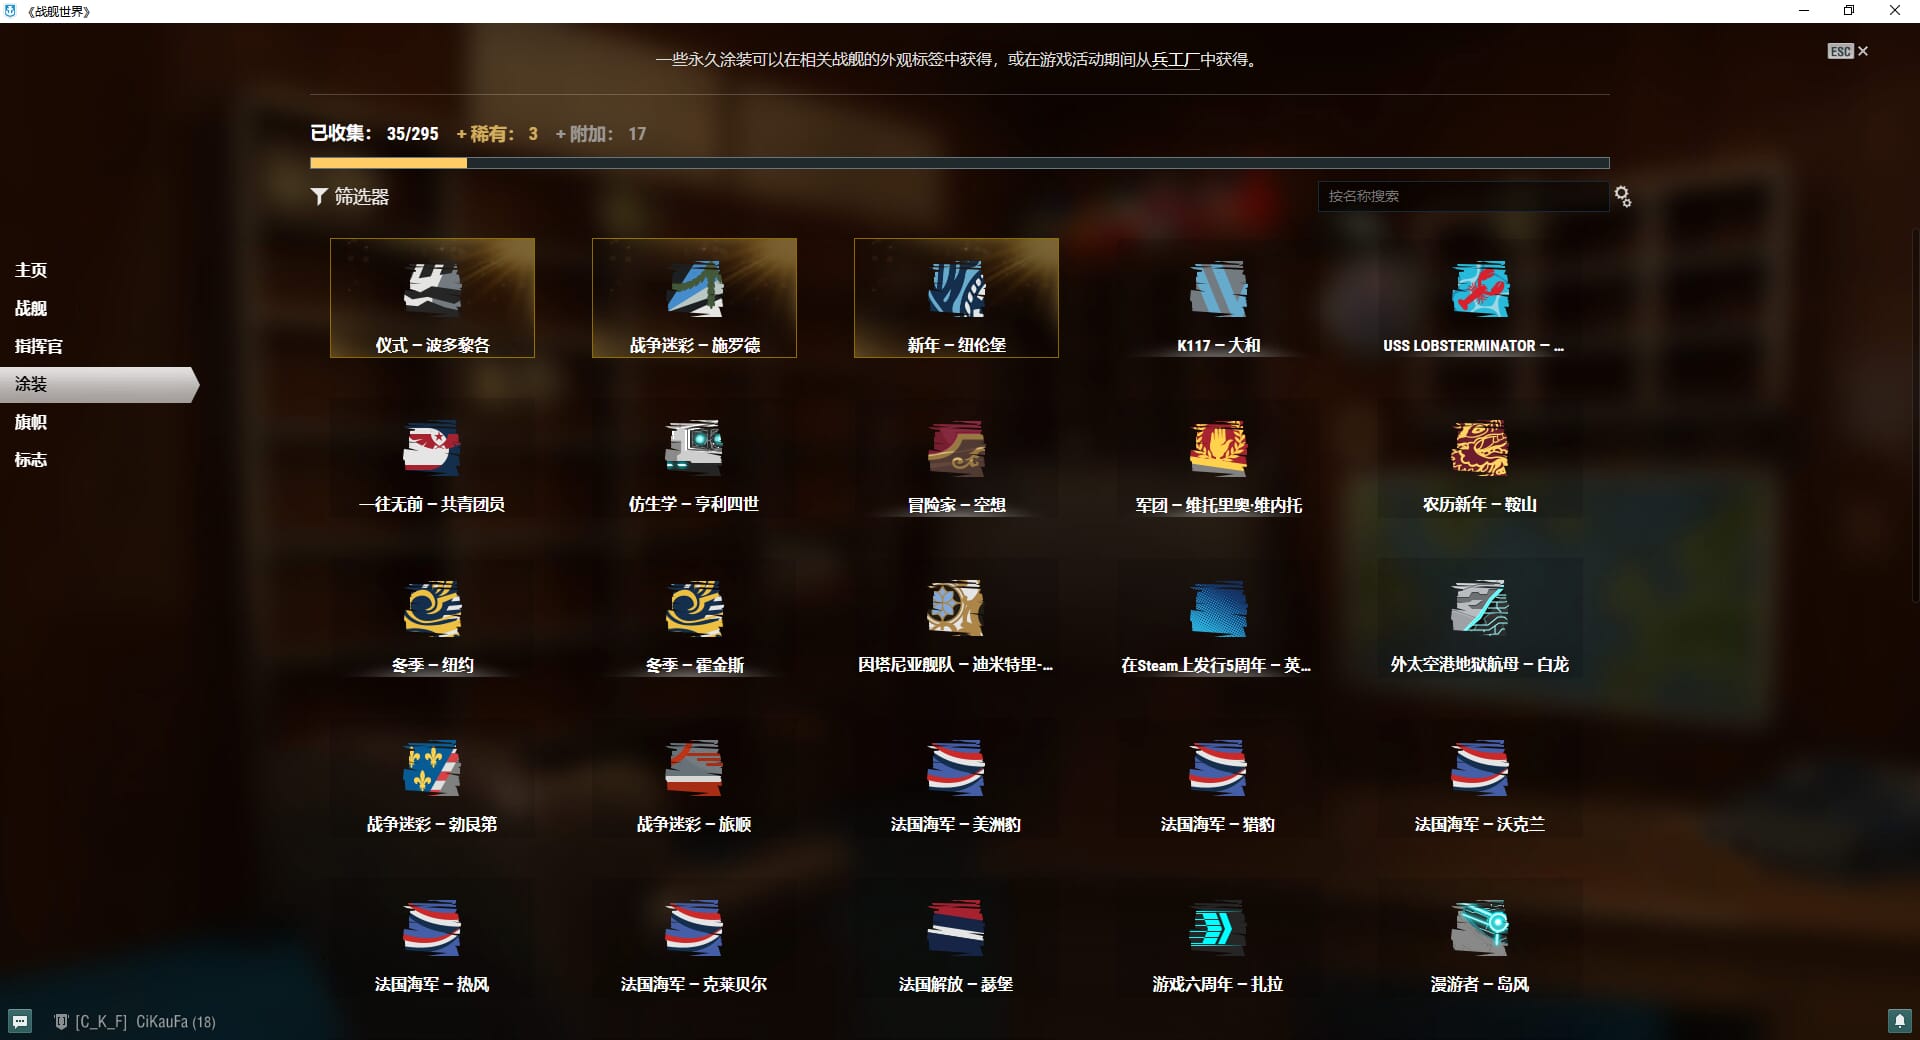Open display settings gear beside search
This screenshot has height=1040, width=1920.
point(1623,197)
